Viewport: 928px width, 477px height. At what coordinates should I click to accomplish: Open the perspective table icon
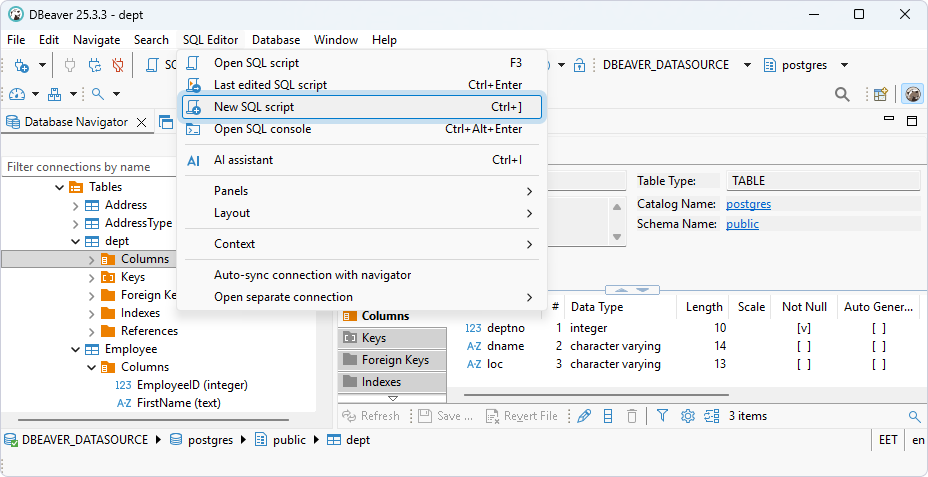click(881, 94)
